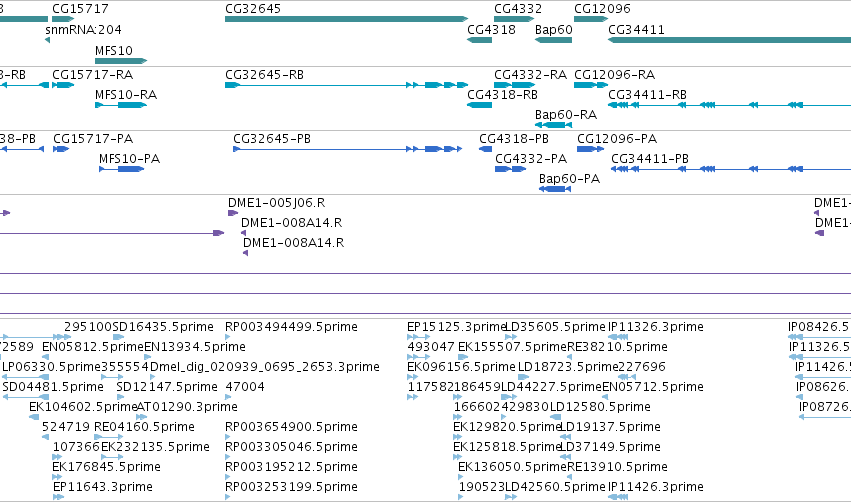This screenshot has width=851, height=502.
Task: Click the long CG32645 gene bar
Action: 346,19
